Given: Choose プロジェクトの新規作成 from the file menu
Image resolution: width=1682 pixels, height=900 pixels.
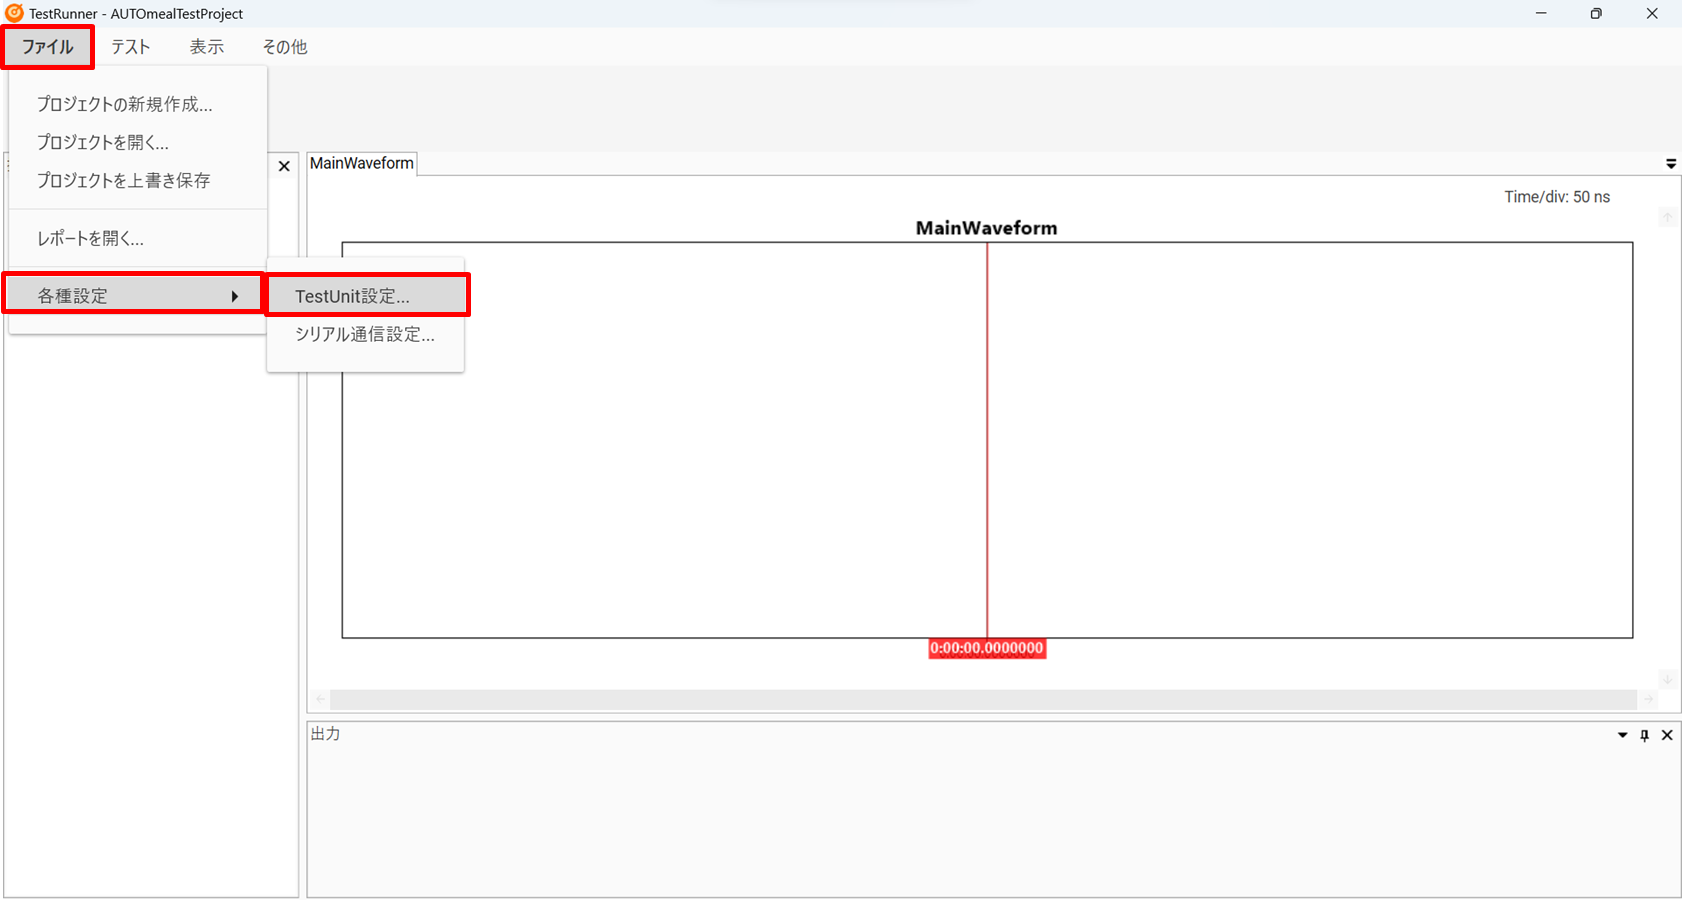Looking at the screenshot, I should click(x=124, y=104).
